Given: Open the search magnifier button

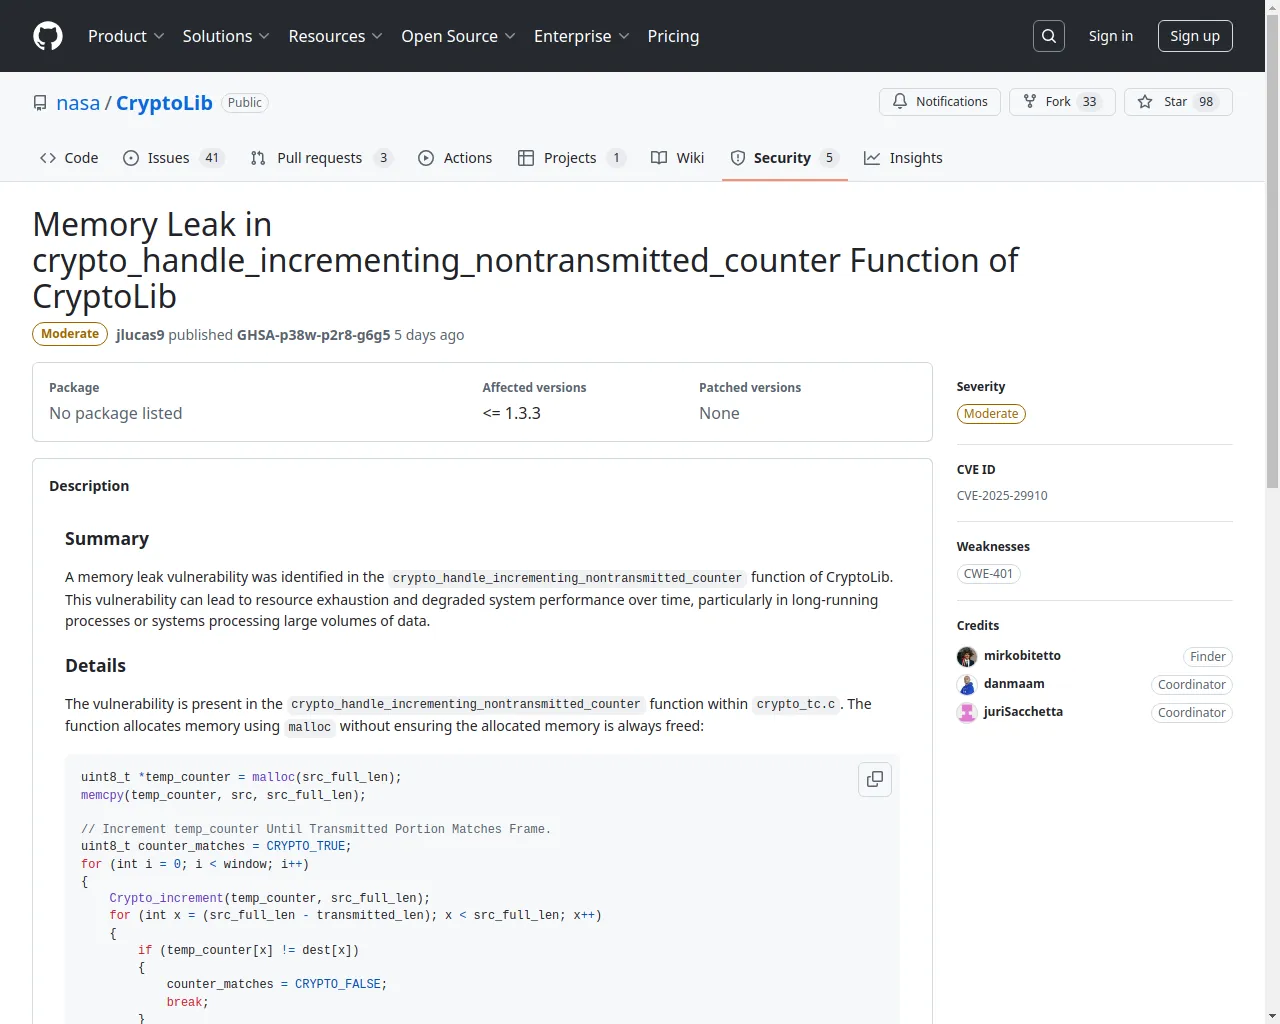Looking at the screenshot, I should point(1049,36).
